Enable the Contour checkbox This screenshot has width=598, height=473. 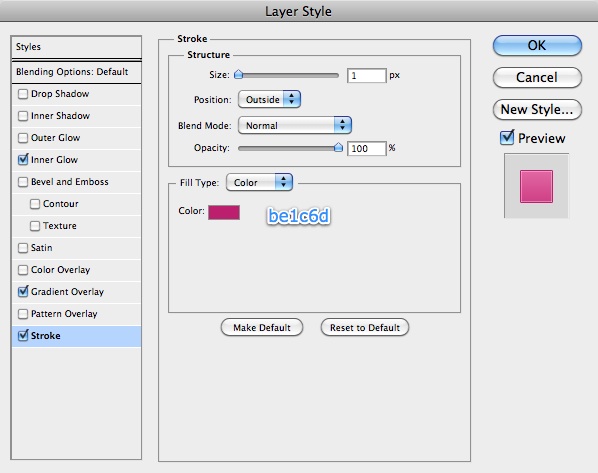[x=35, y=204]
